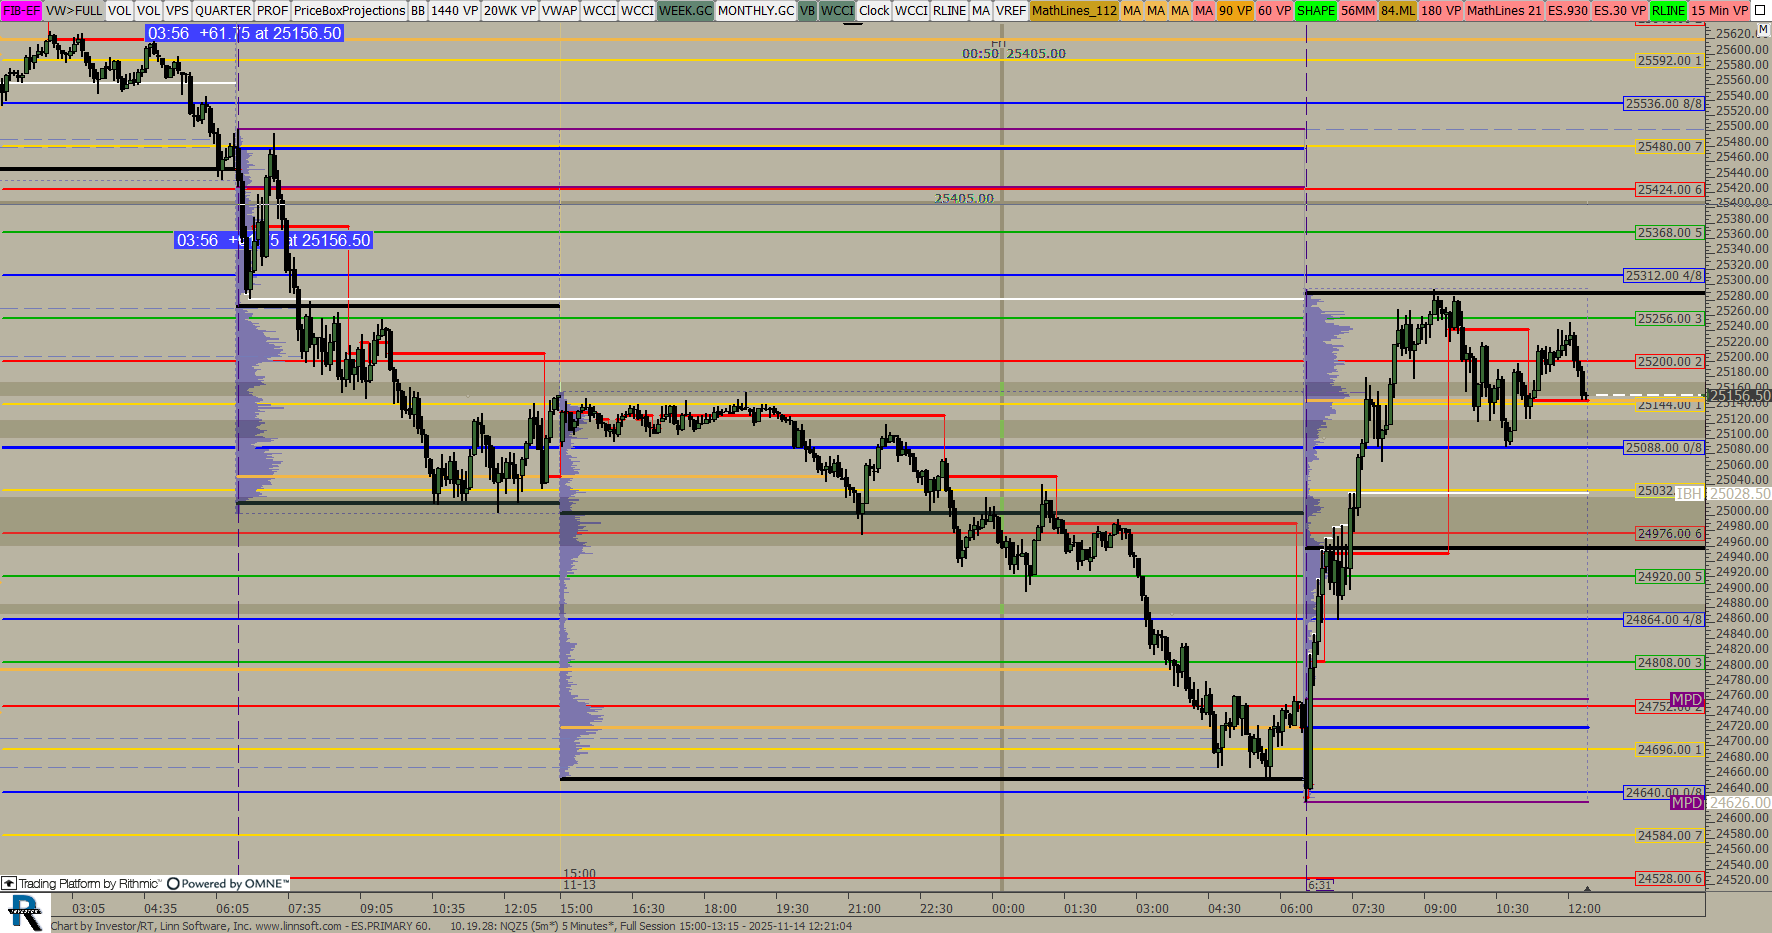Expand the VW>FULL view button

(74, 10)
